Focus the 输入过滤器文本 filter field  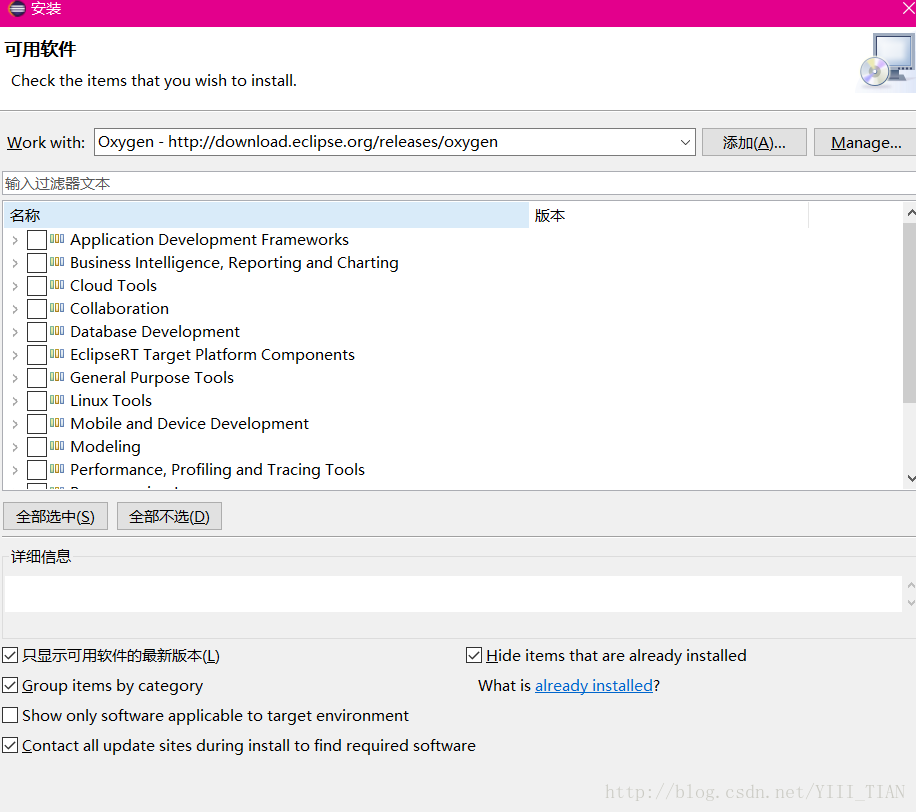pyautogui.click(x=459, y=183)
